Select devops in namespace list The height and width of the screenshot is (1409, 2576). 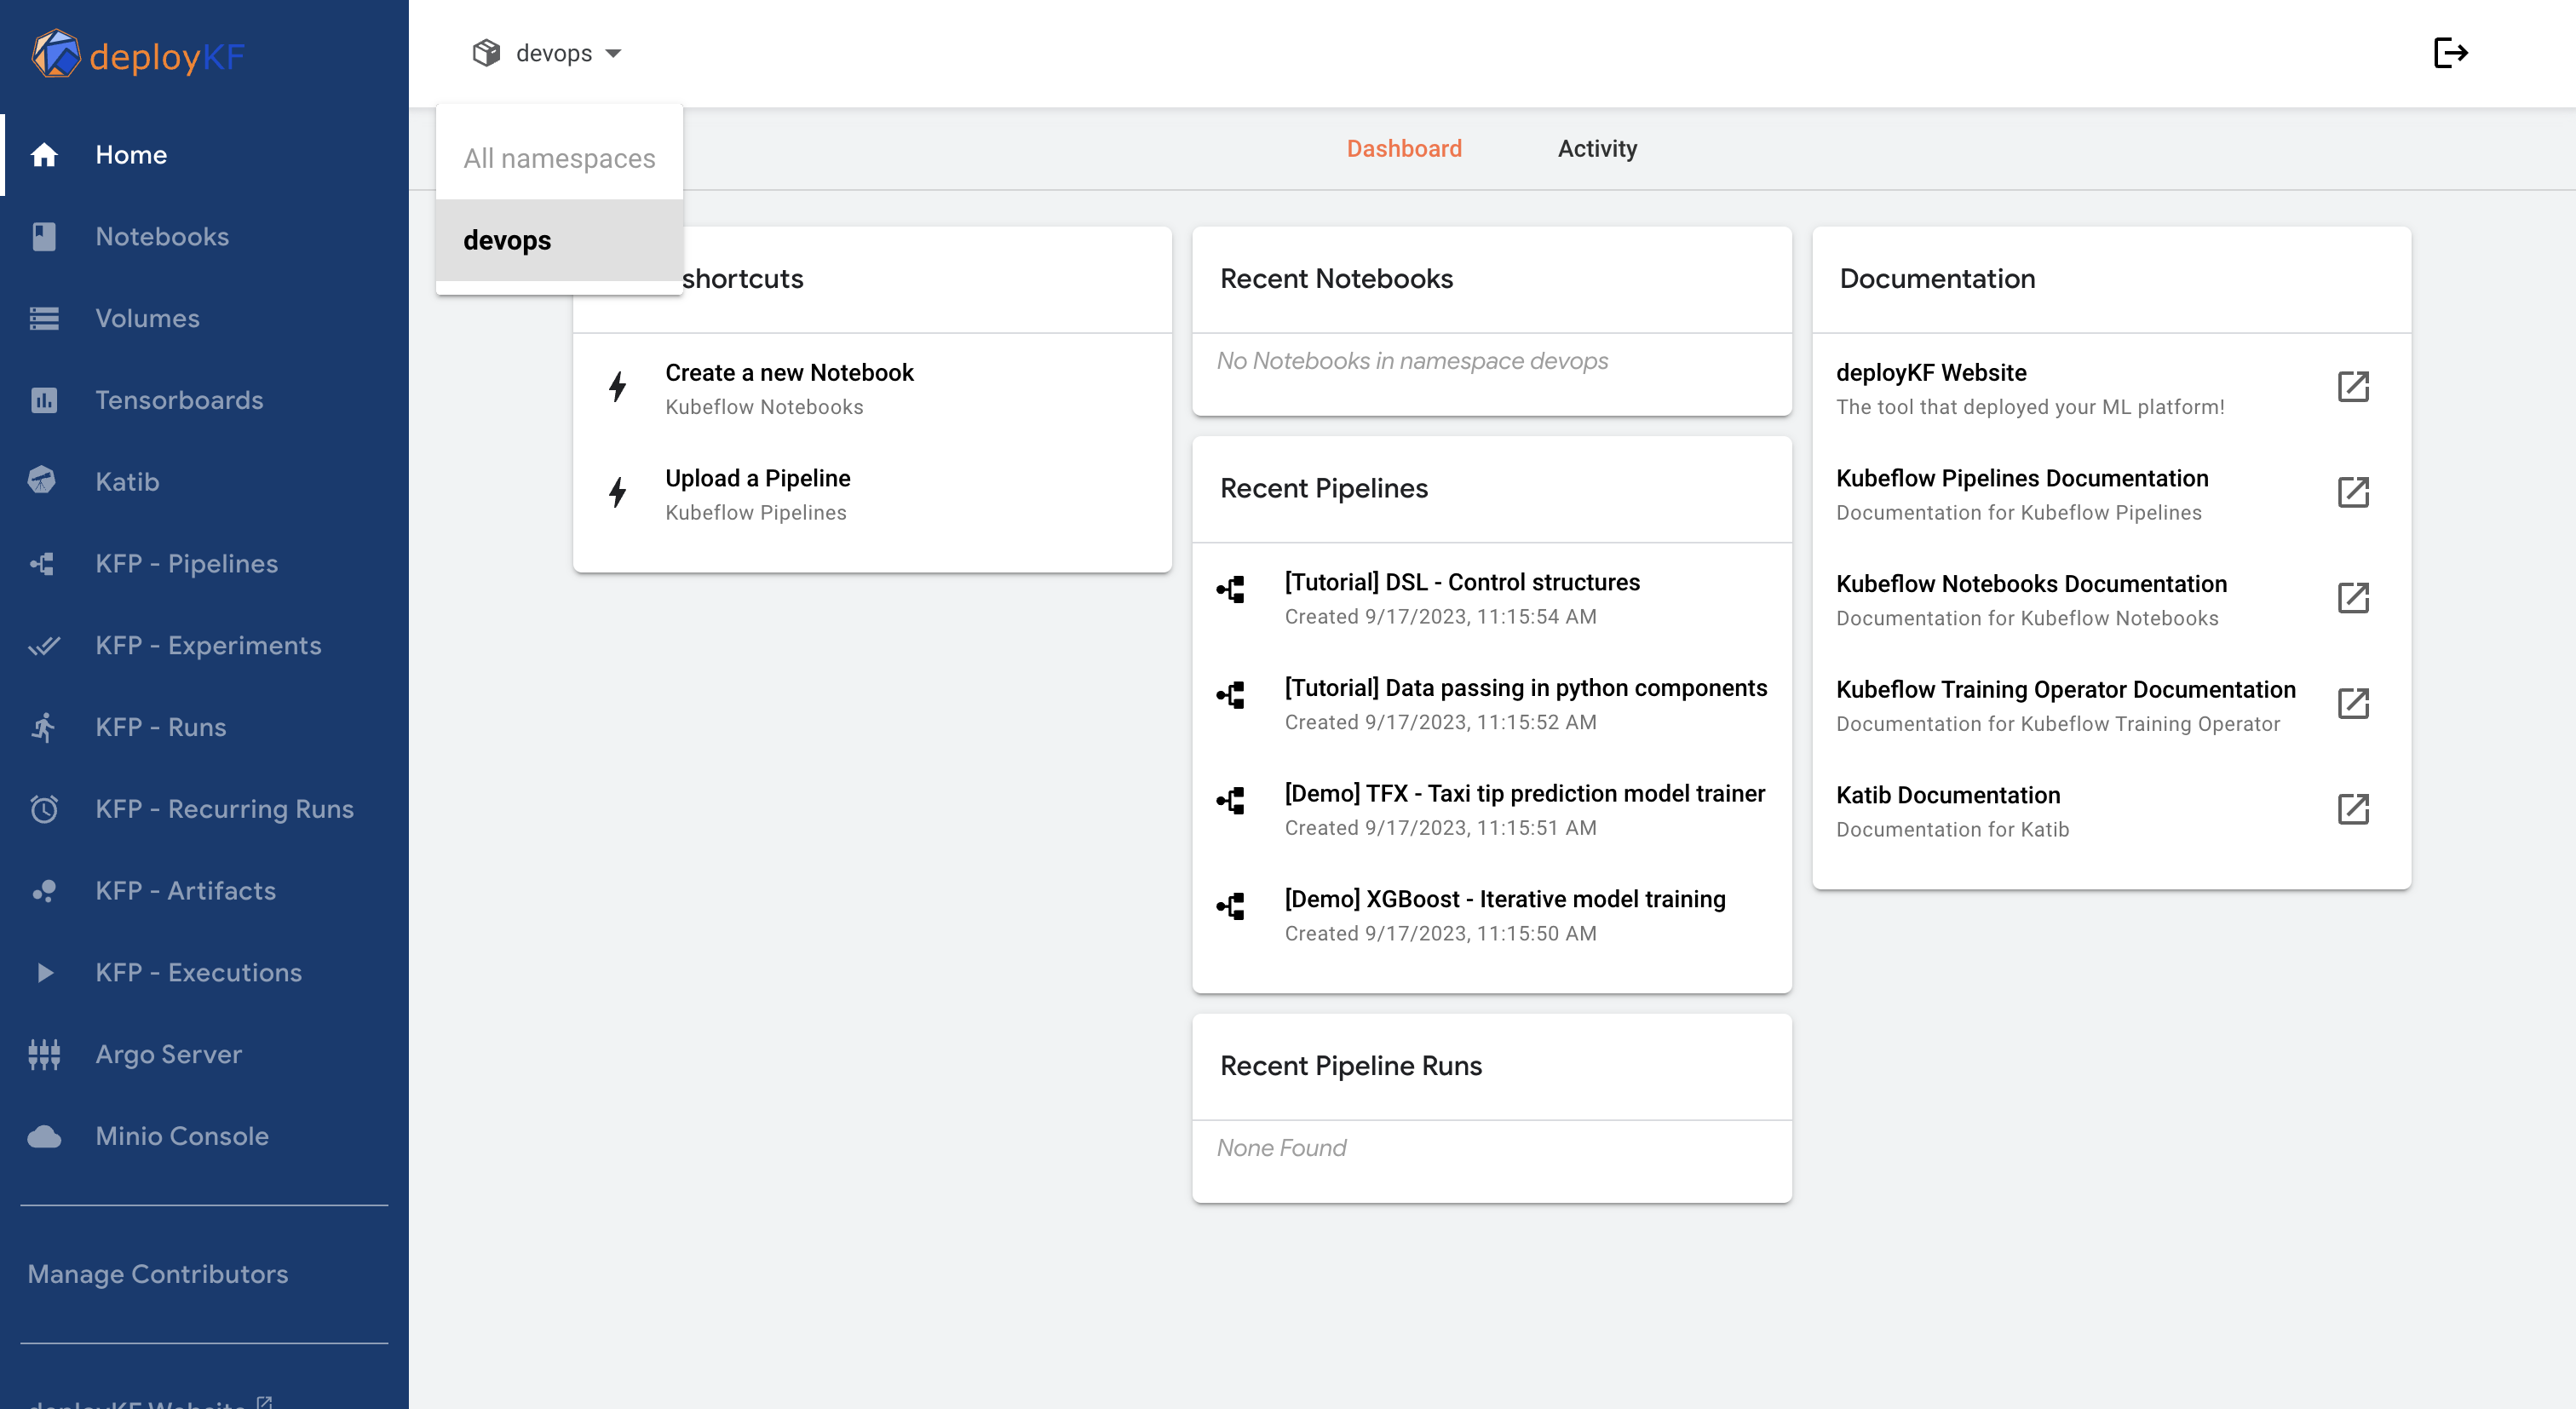[559, 240]
